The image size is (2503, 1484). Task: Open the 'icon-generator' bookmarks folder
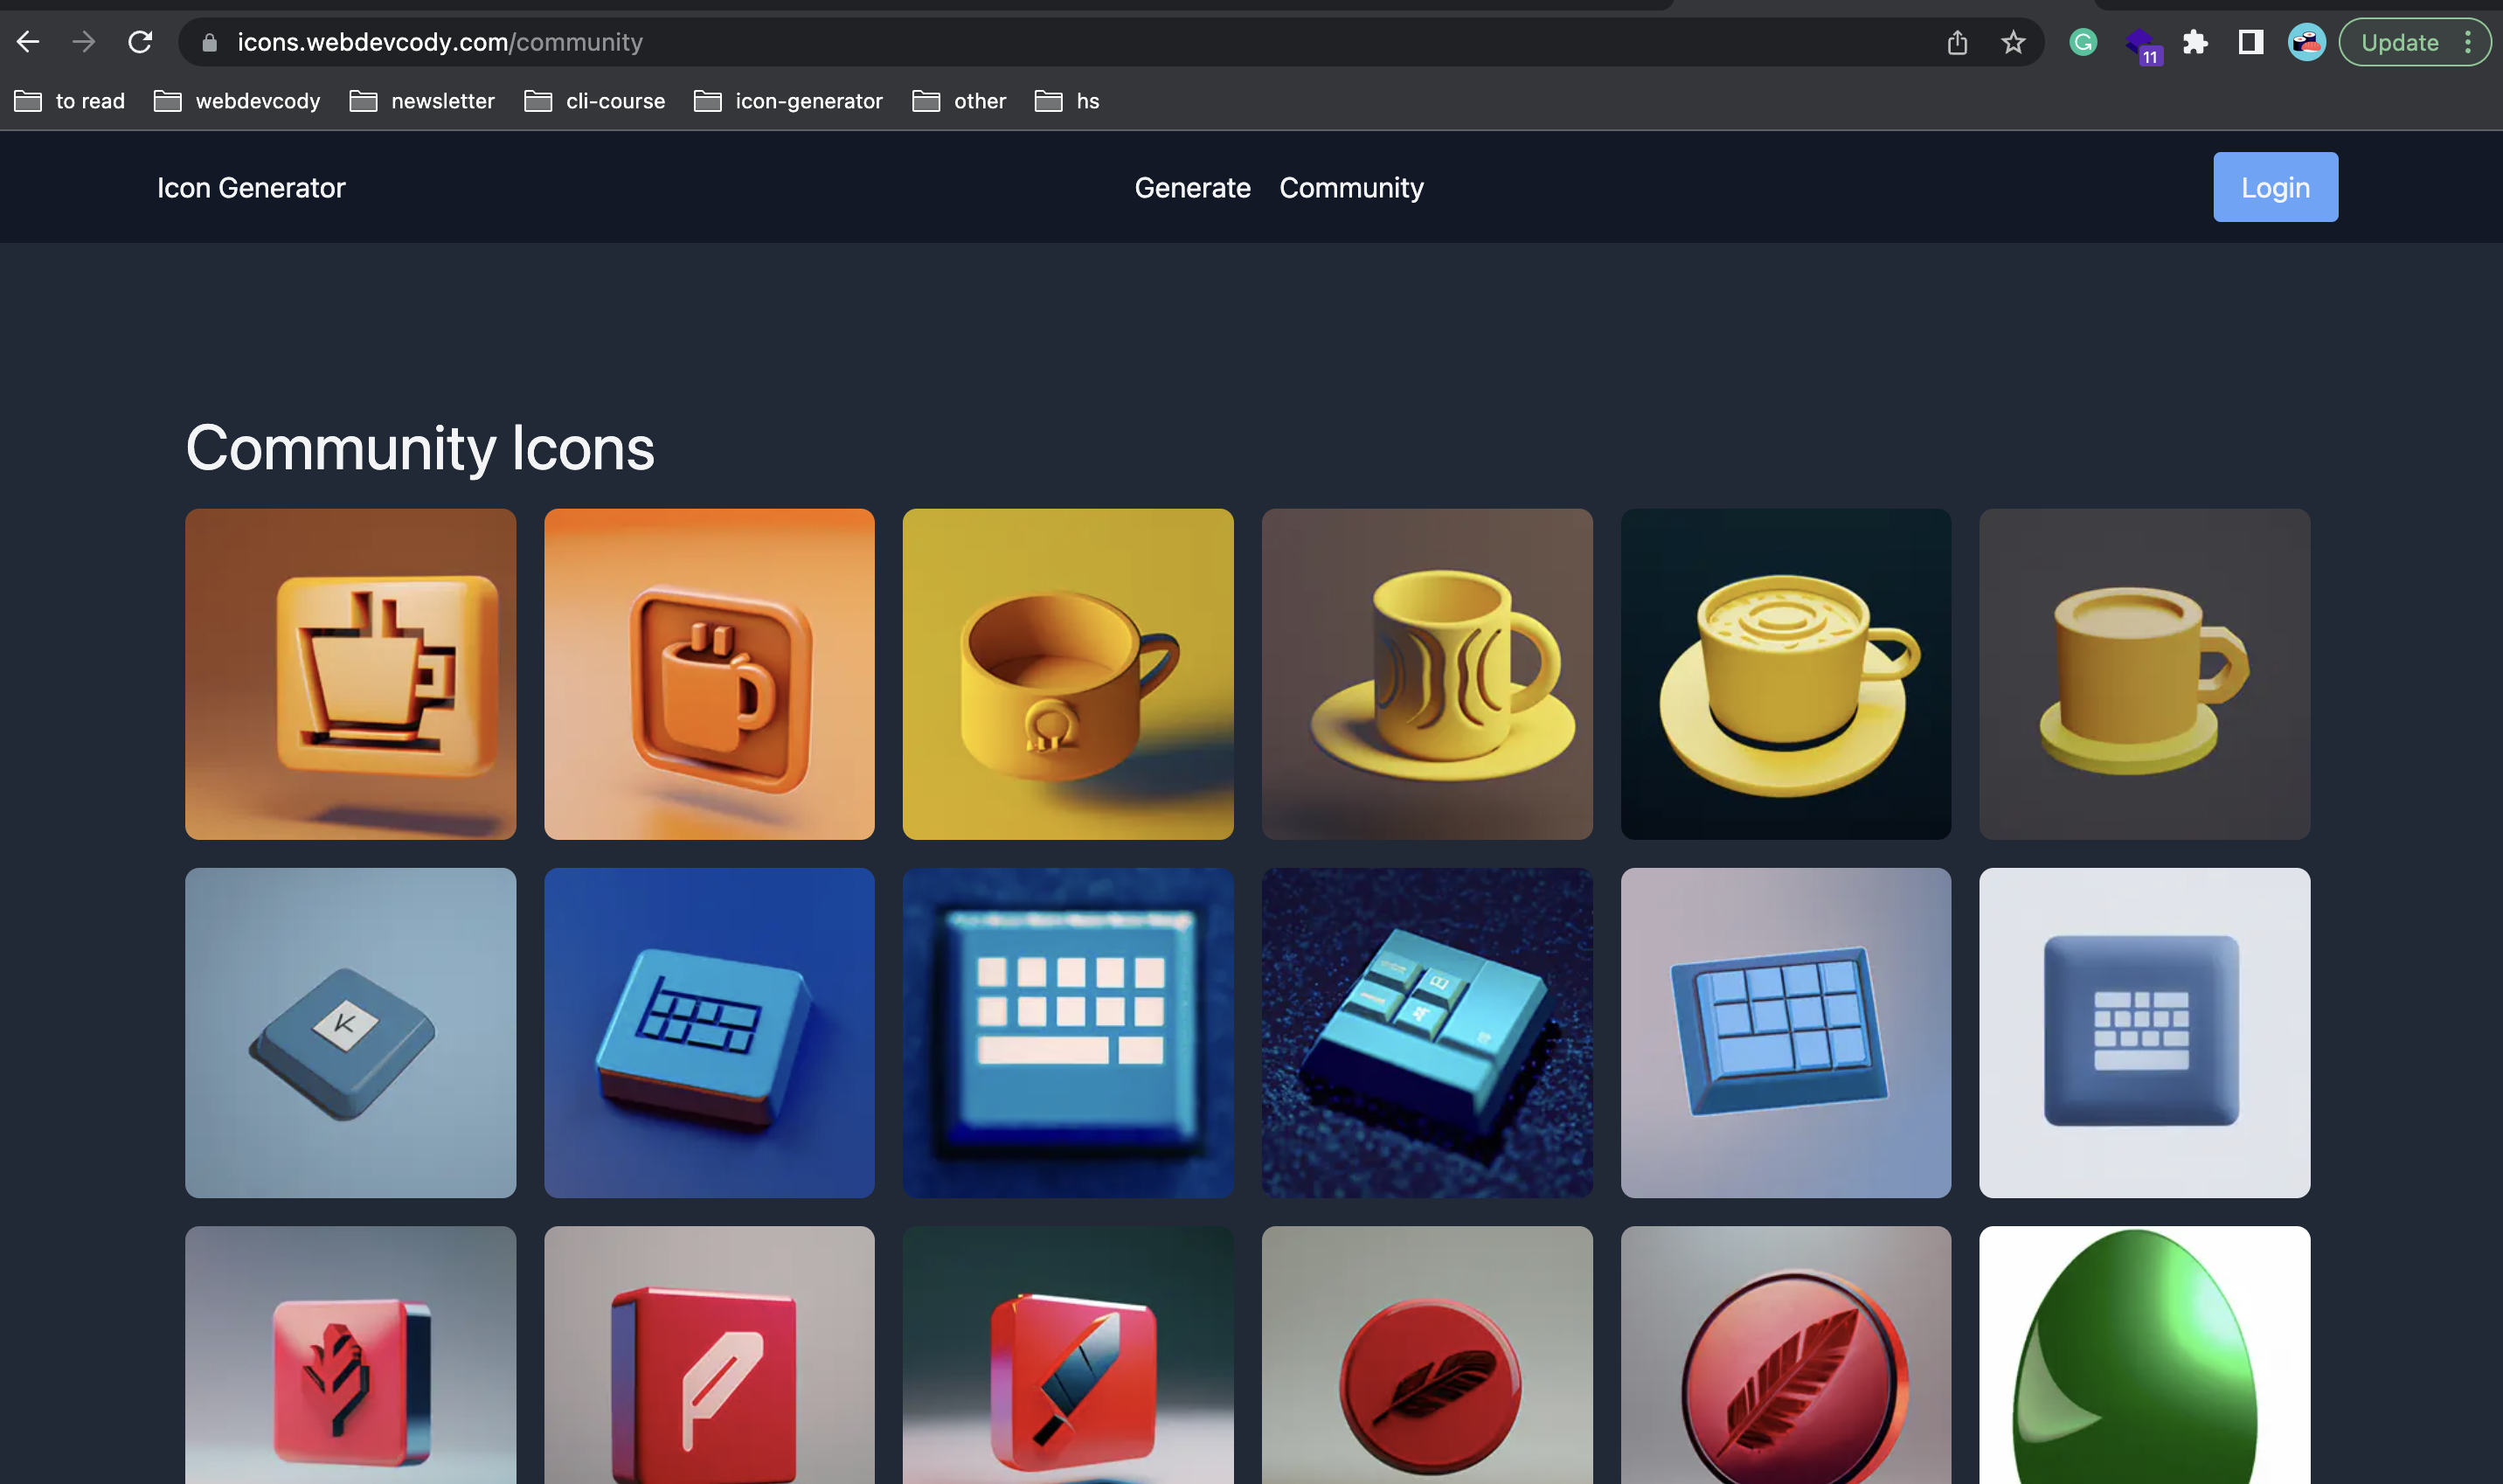tap(789, 101)
